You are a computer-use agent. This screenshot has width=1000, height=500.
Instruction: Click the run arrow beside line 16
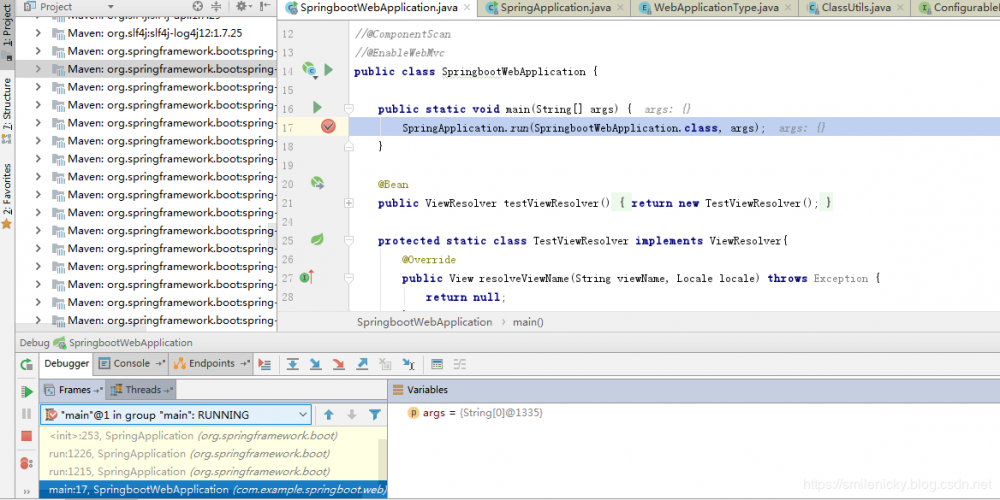click(x=317, y=107)
